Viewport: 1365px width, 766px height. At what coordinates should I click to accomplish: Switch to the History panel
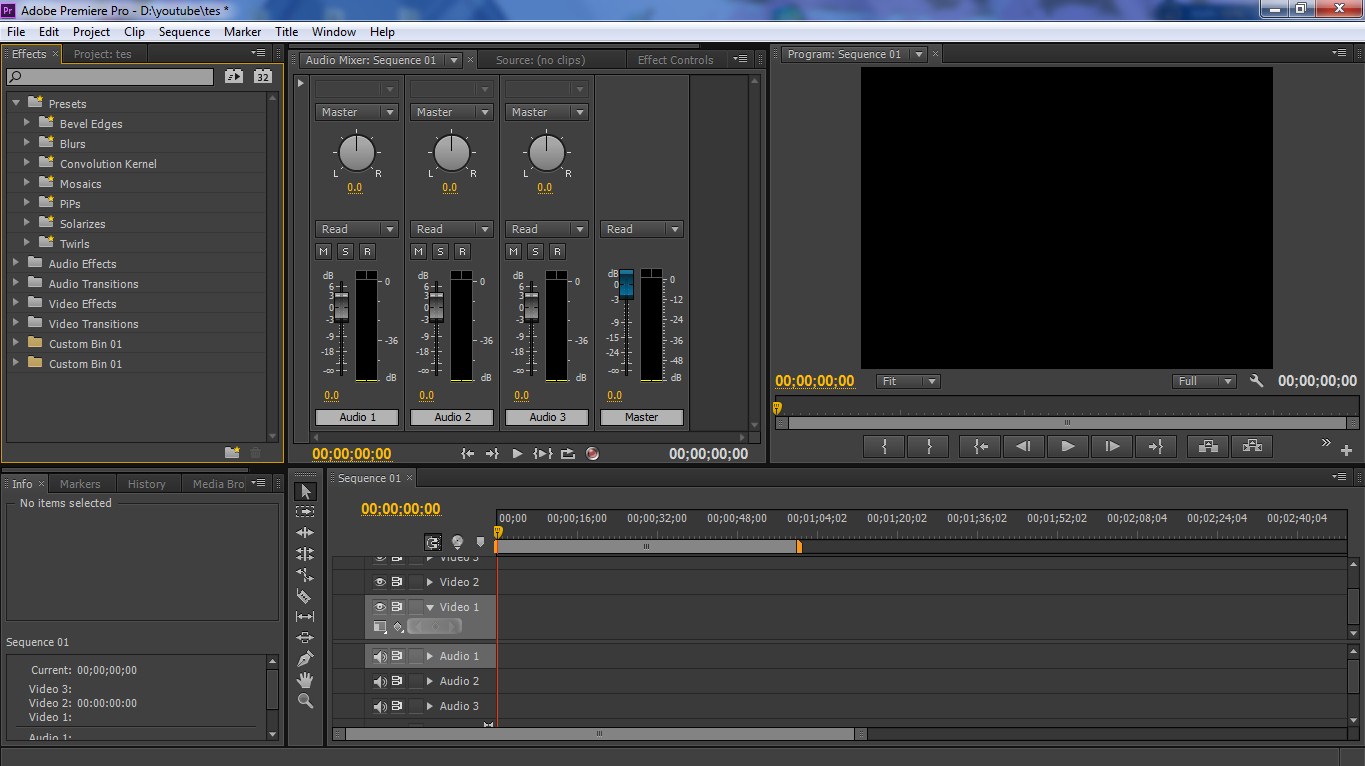147,483
